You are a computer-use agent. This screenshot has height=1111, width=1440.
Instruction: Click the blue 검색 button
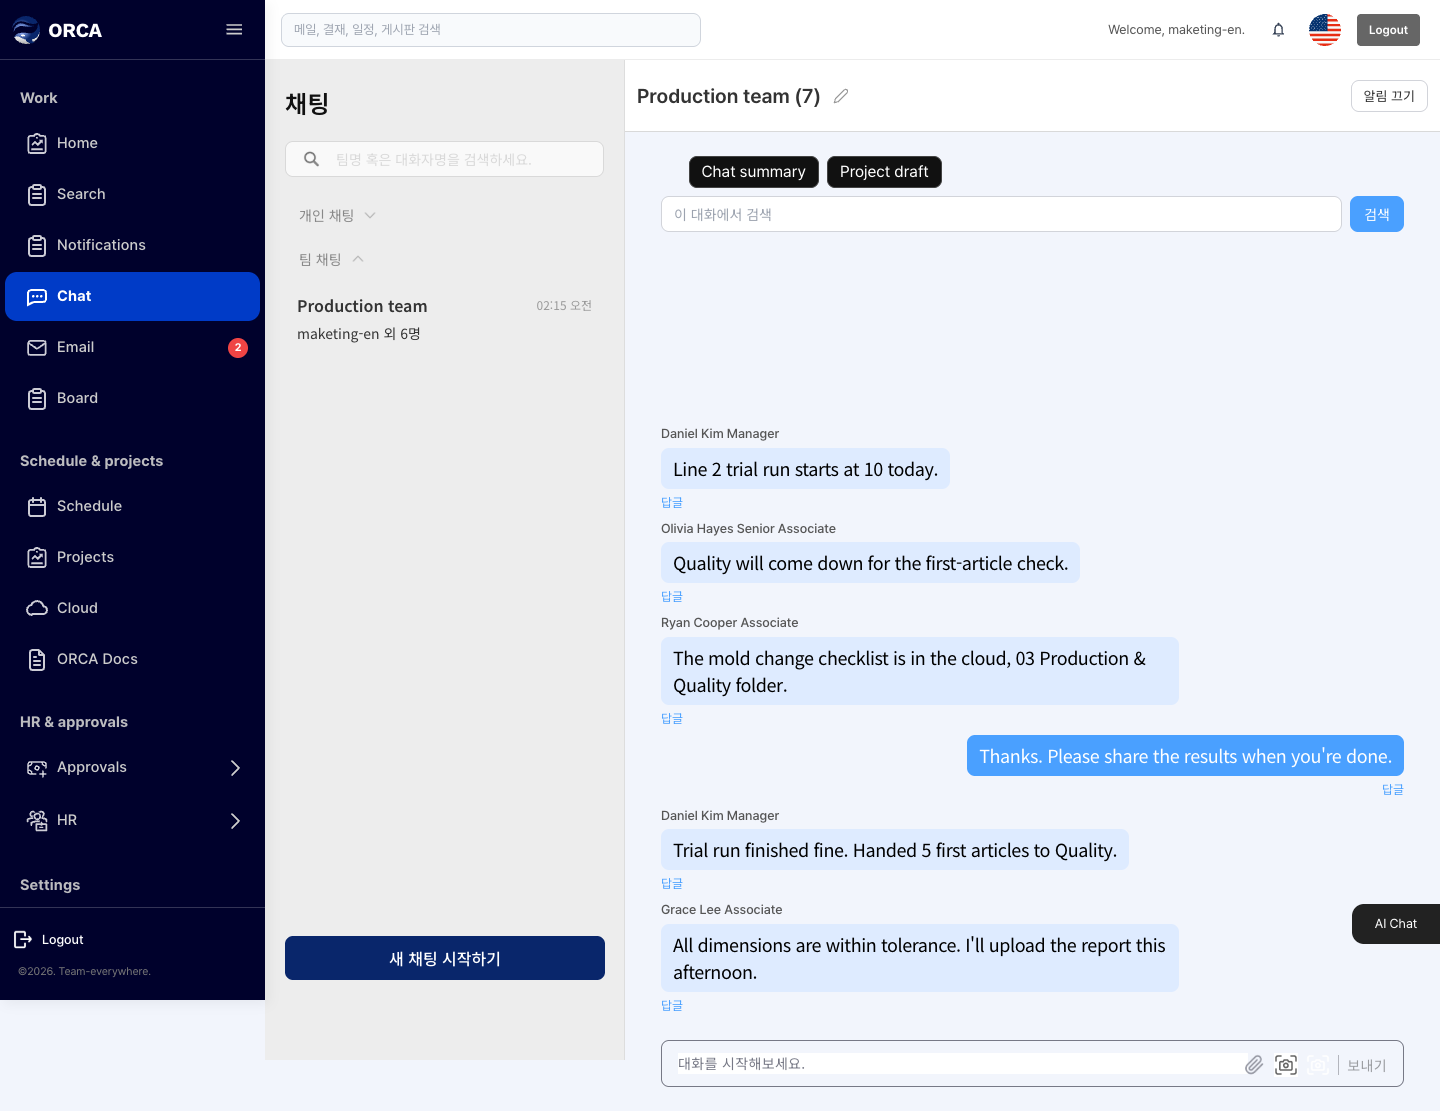click(x=1377, y=214)
